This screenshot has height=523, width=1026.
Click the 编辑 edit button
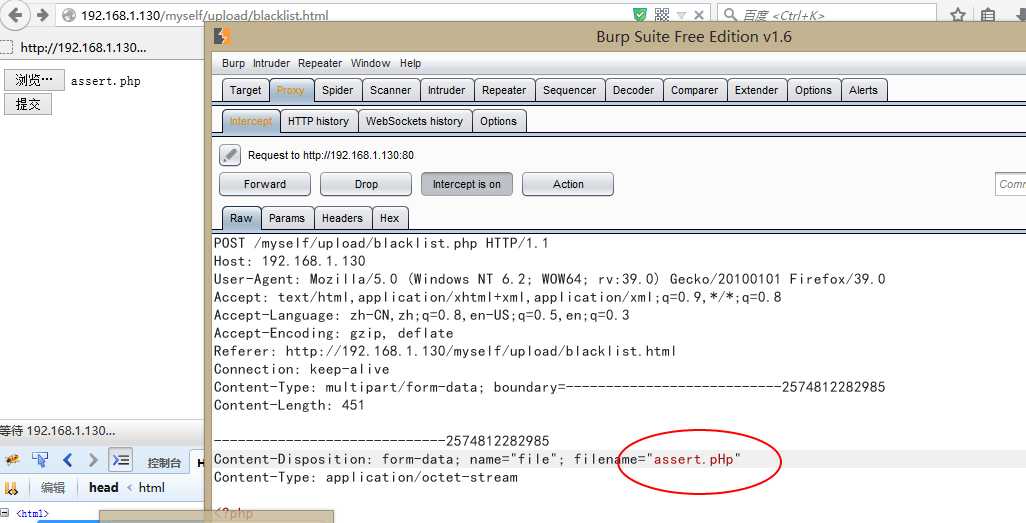click(53, 488)
